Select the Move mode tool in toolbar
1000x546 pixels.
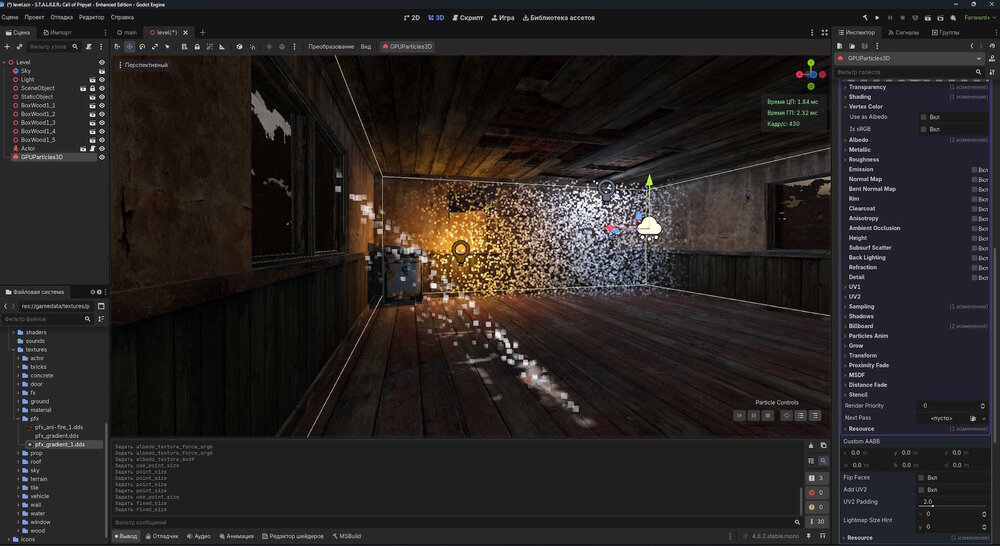coord(129,47)
